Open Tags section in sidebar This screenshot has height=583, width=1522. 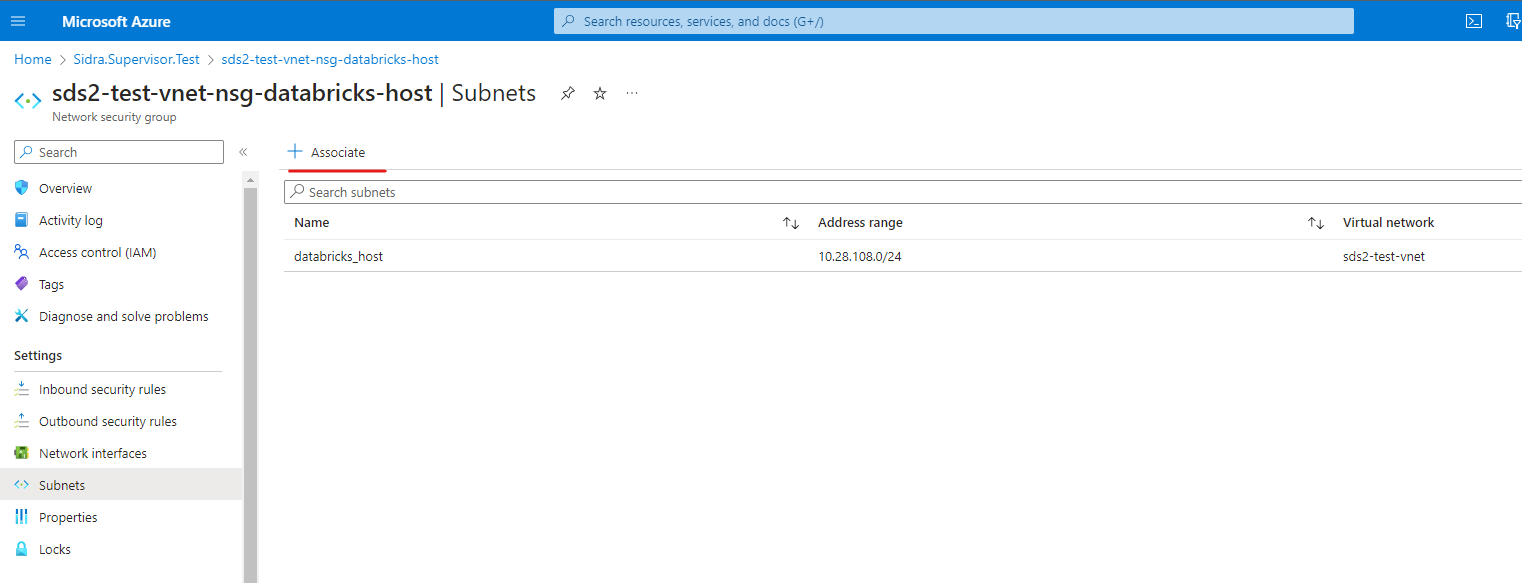[x=51, y=284]
